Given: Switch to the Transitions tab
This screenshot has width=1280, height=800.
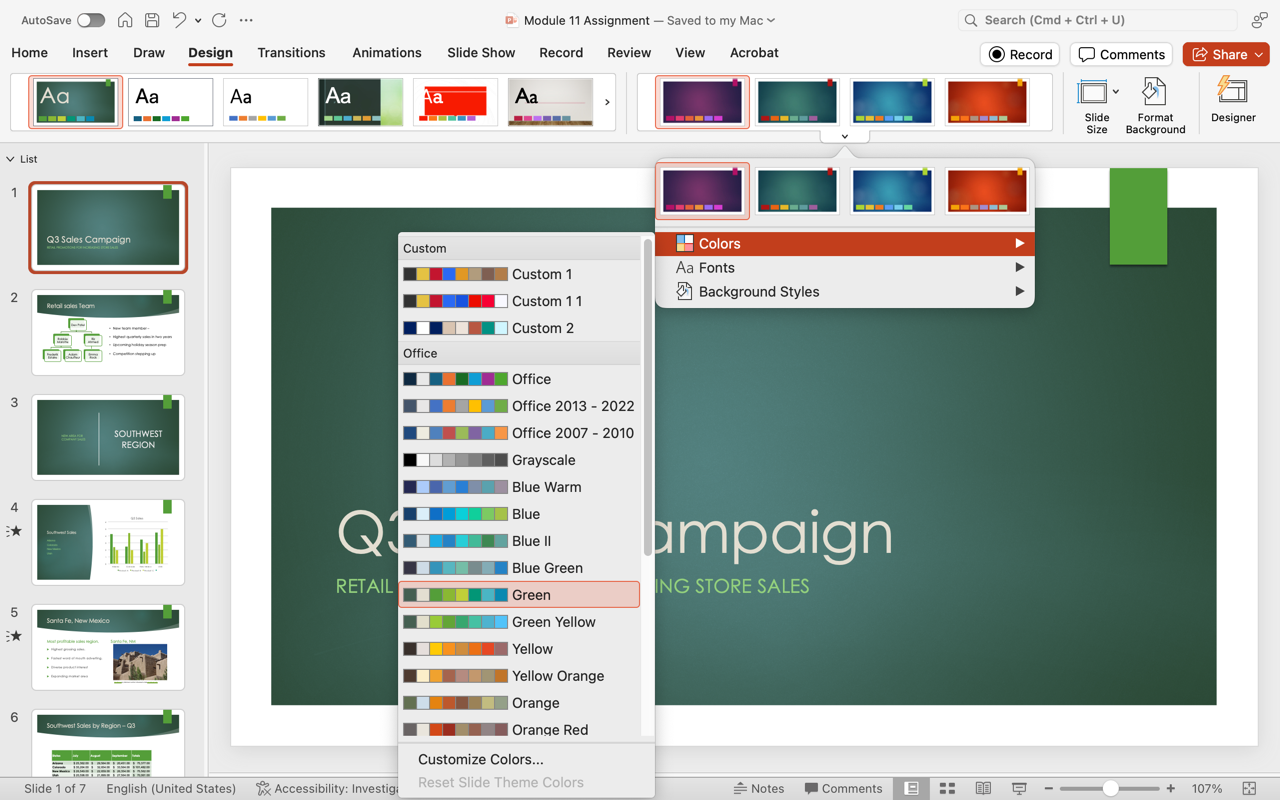Looking at the screenshot, I should pos(291,53).
